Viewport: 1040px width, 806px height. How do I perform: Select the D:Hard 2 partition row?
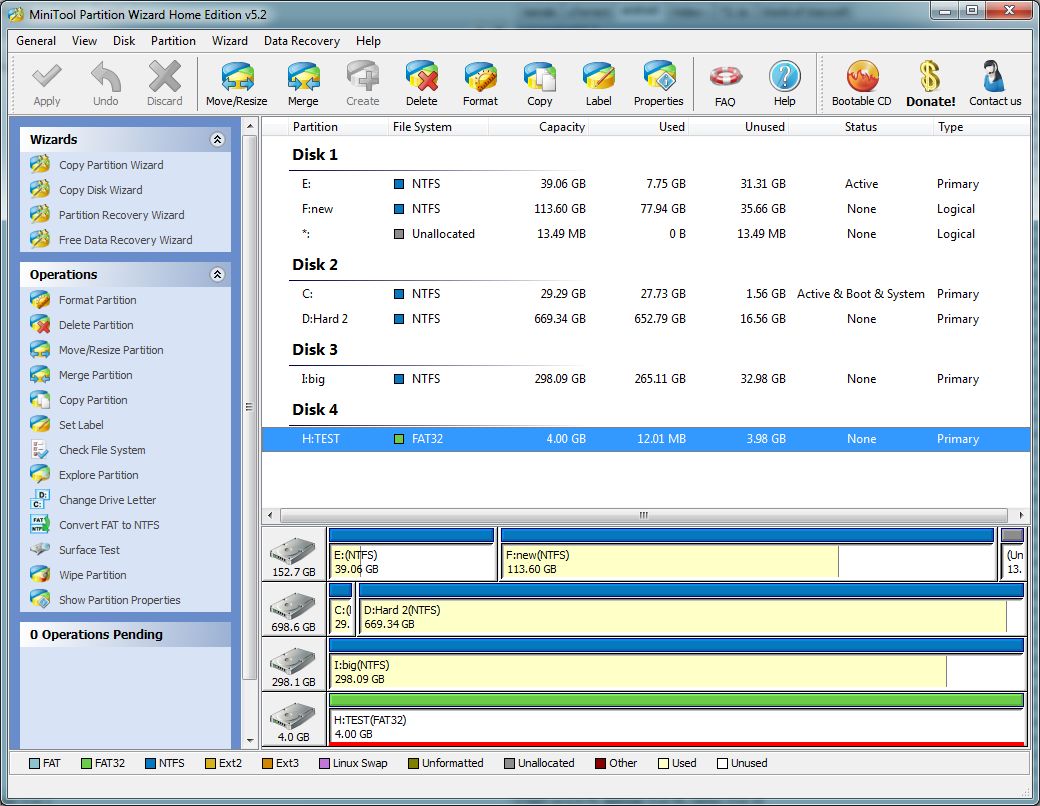645,319
